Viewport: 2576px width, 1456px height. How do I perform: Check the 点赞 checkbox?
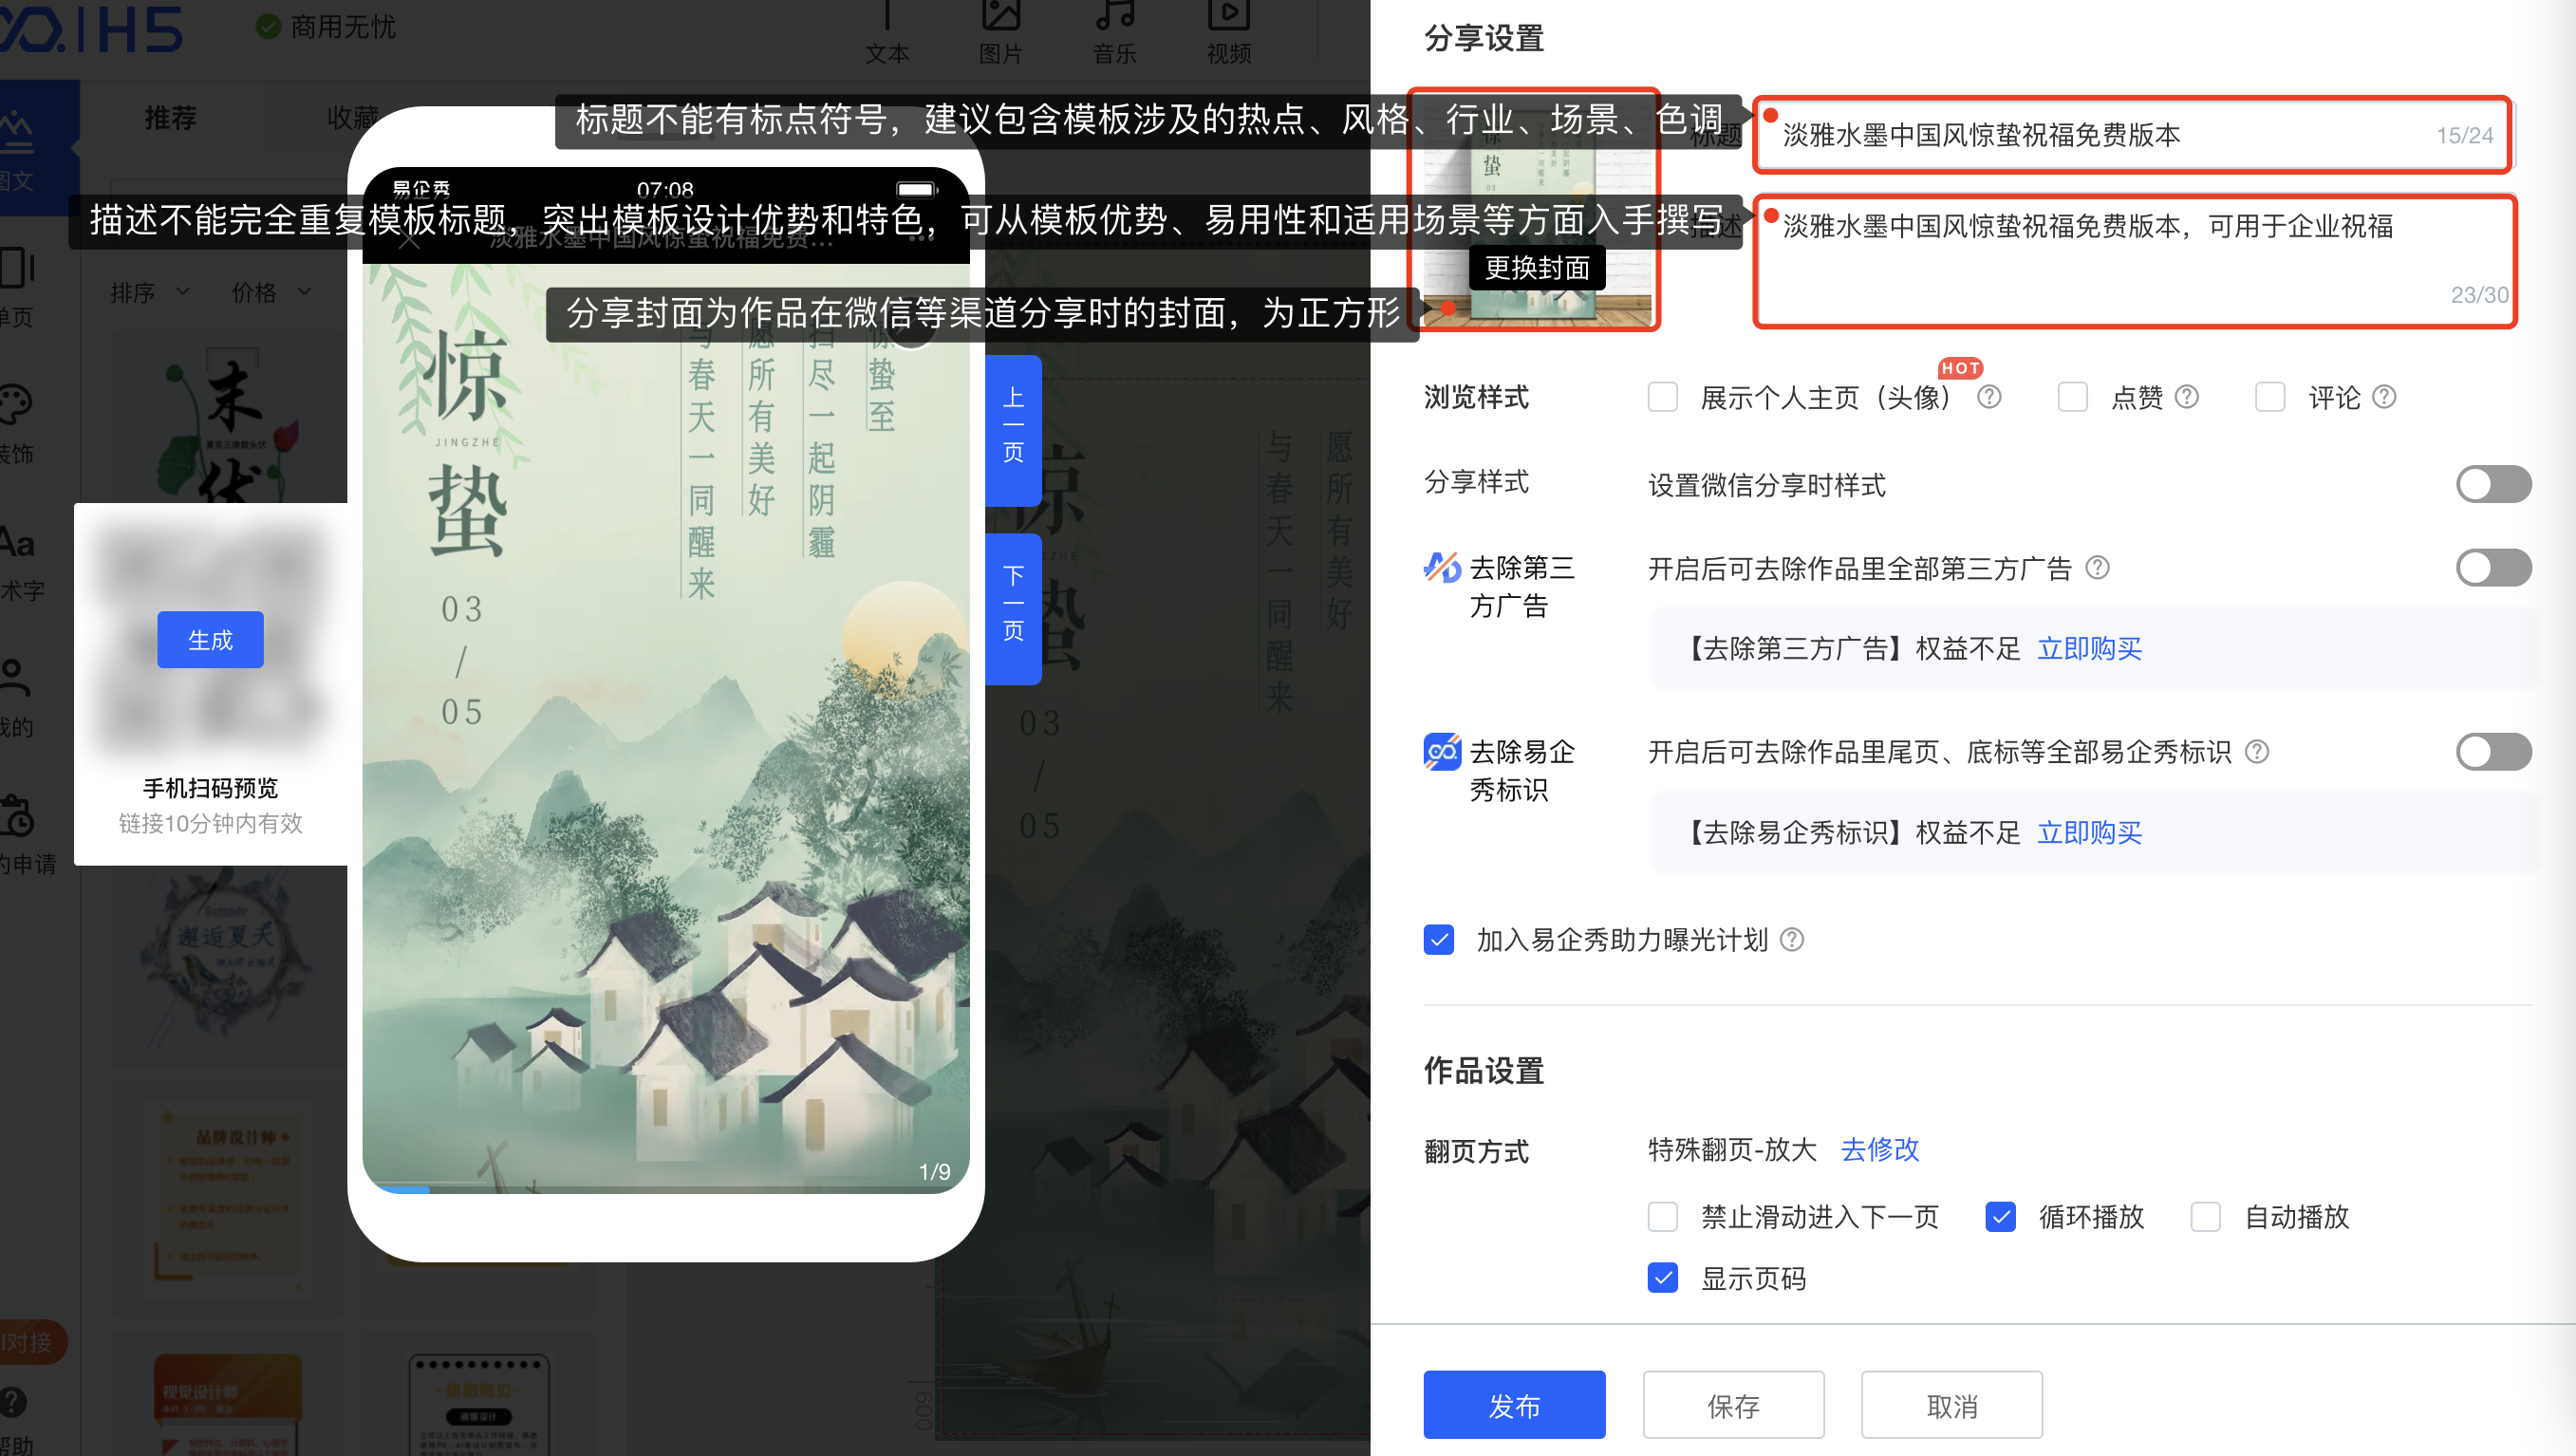(2073, 397)
